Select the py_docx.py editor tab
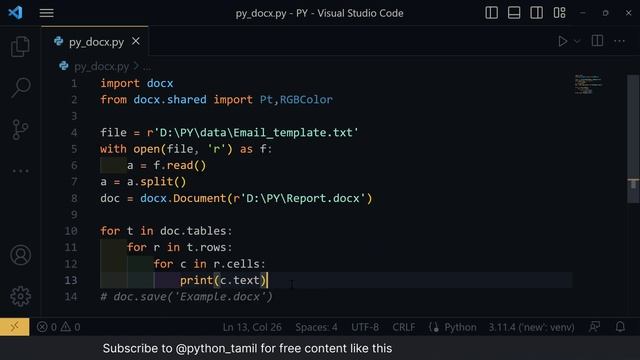Screen dimensions: 640x360 pos(96,42)
